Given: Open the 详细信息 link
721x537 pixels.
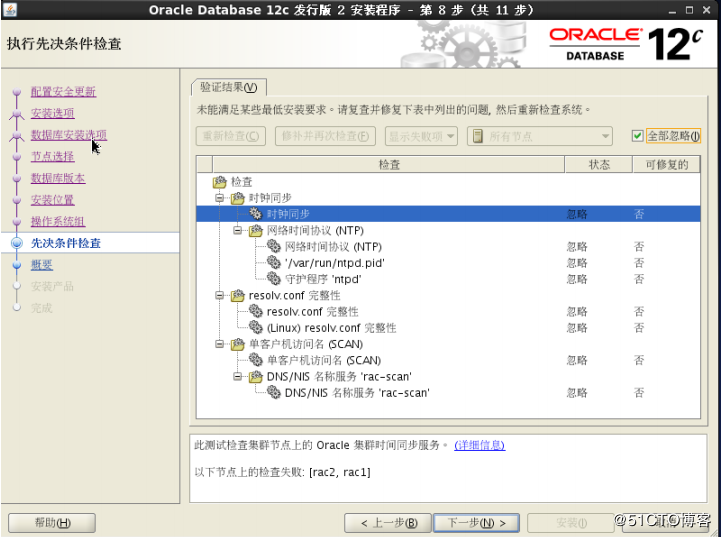Looking at the screenshot, I should [x=480, y=445].
